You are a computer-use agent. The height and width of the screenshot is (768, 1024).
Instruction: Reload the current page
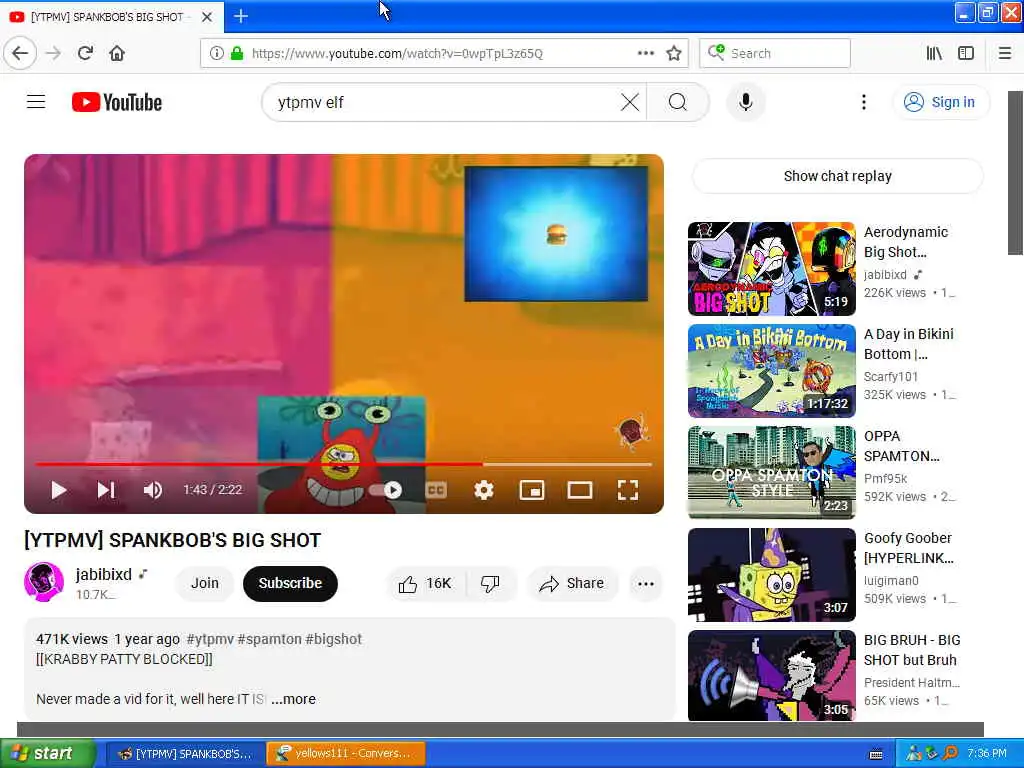85,53
